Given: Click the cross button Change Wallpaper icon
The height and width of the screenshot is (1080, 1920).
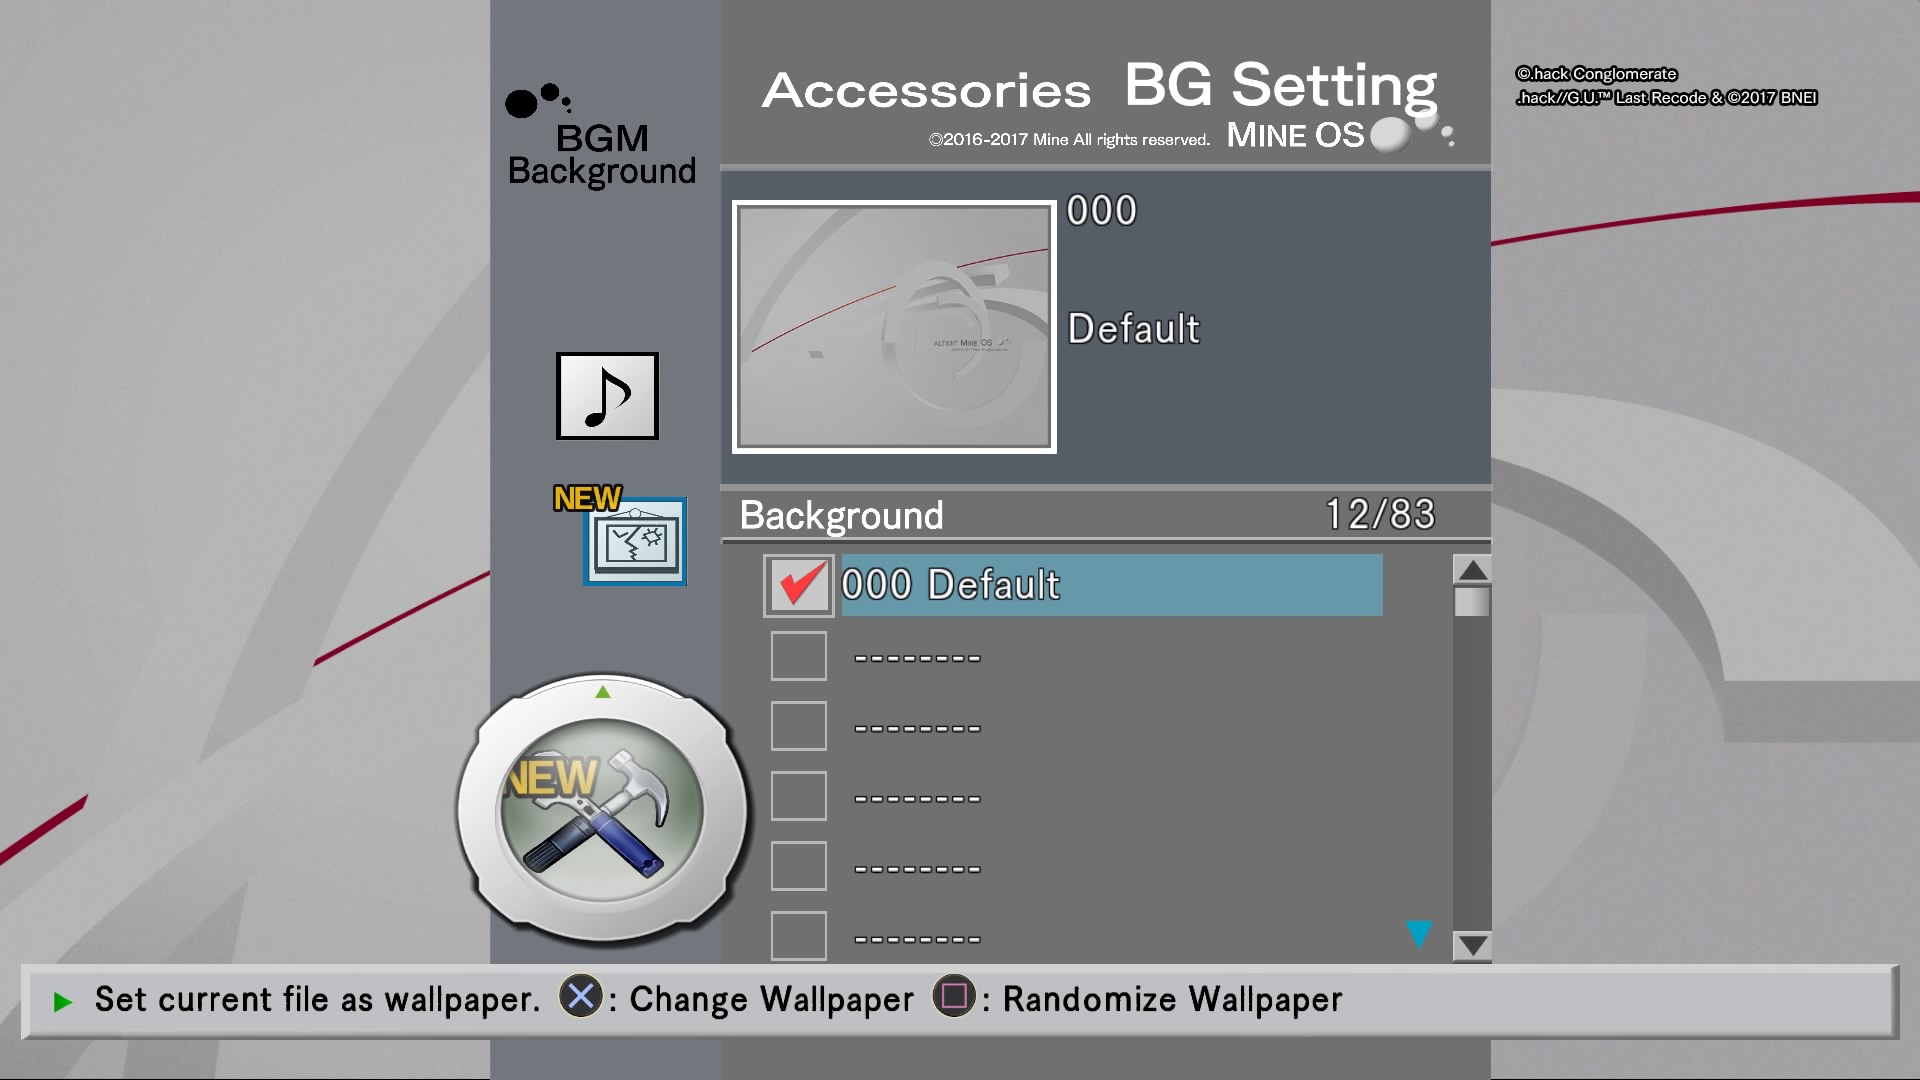Looking at the screenshot, I should pos(580,997).
